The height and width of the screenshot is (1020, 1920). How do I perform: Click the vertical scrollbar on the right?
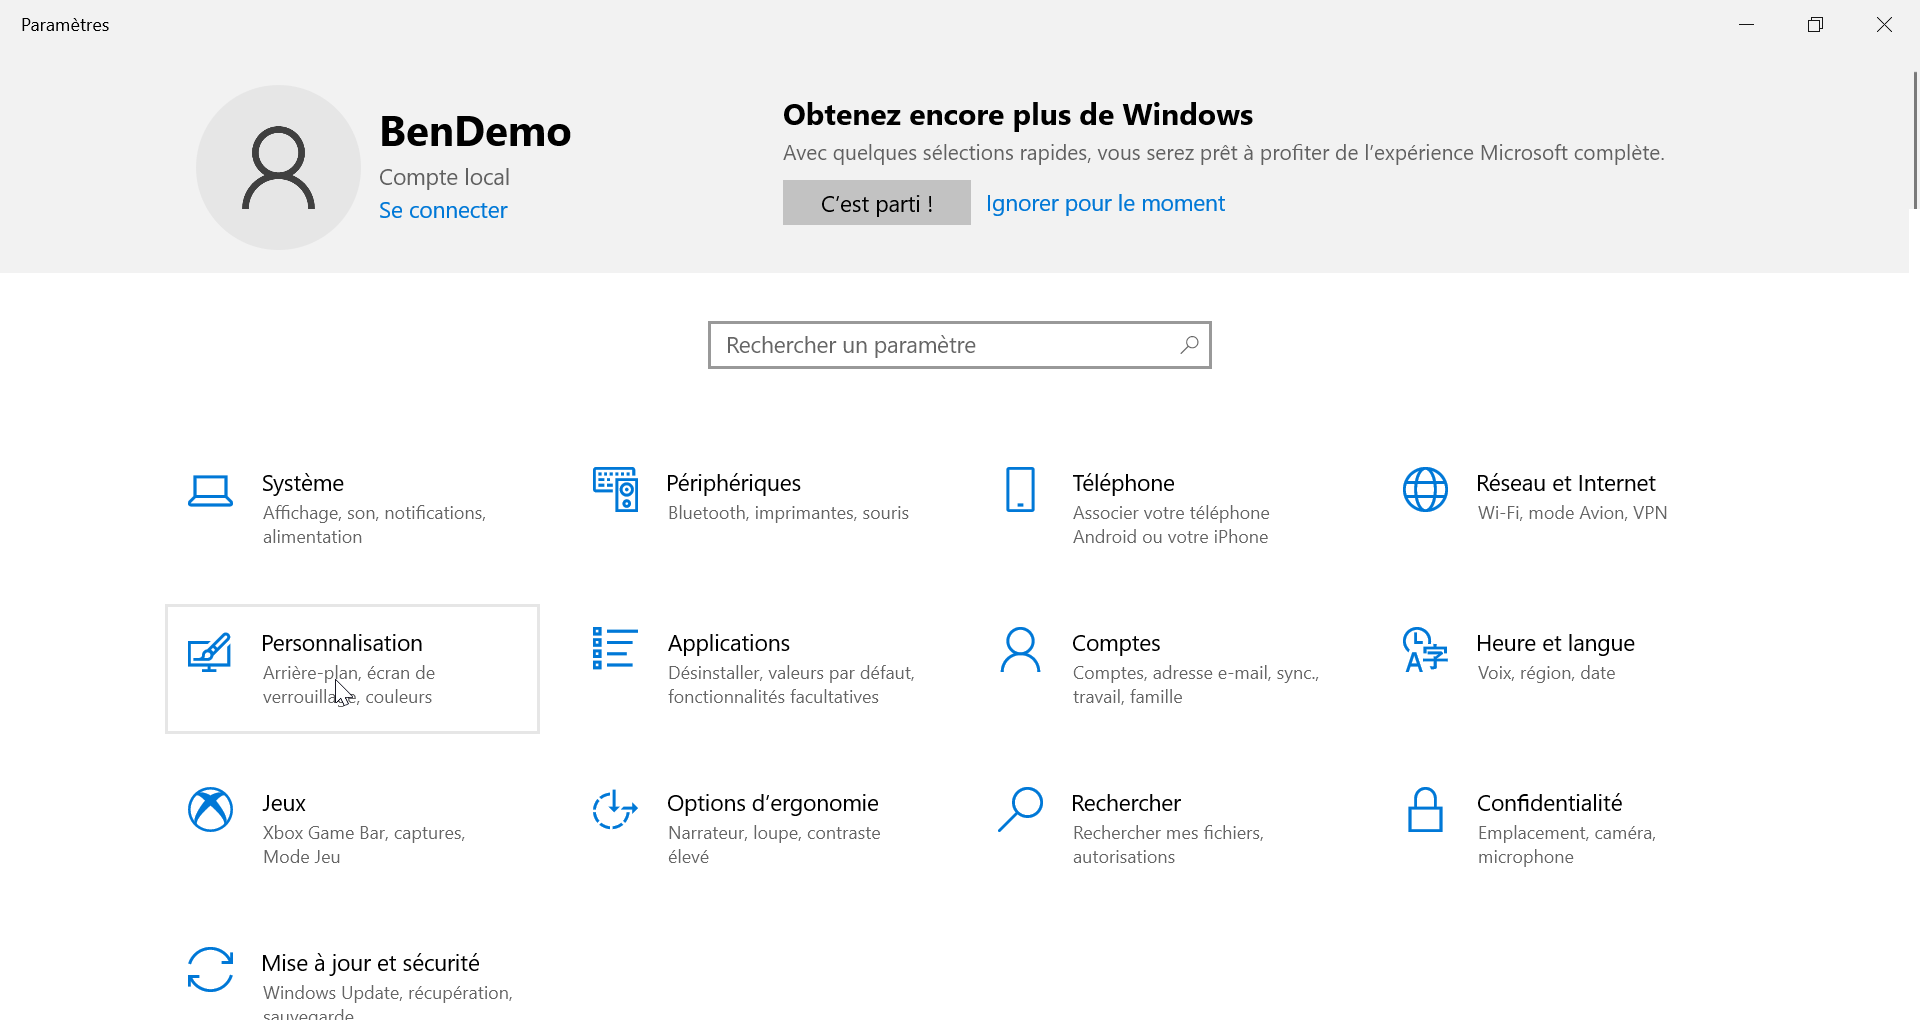coord(1914,140)
